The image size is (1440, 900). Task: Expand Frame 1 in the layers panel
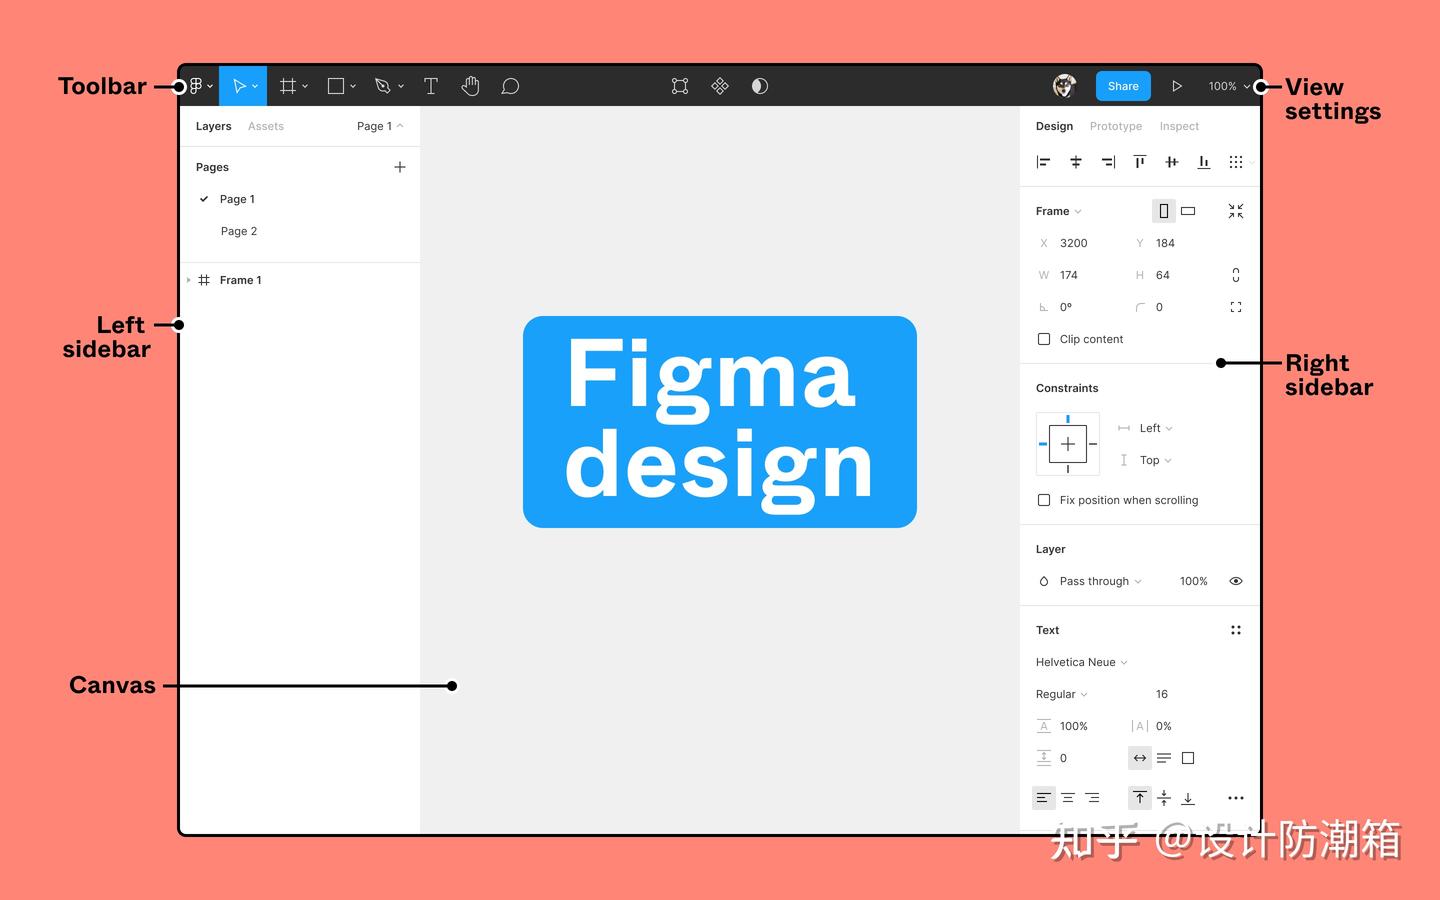(189, 280)
